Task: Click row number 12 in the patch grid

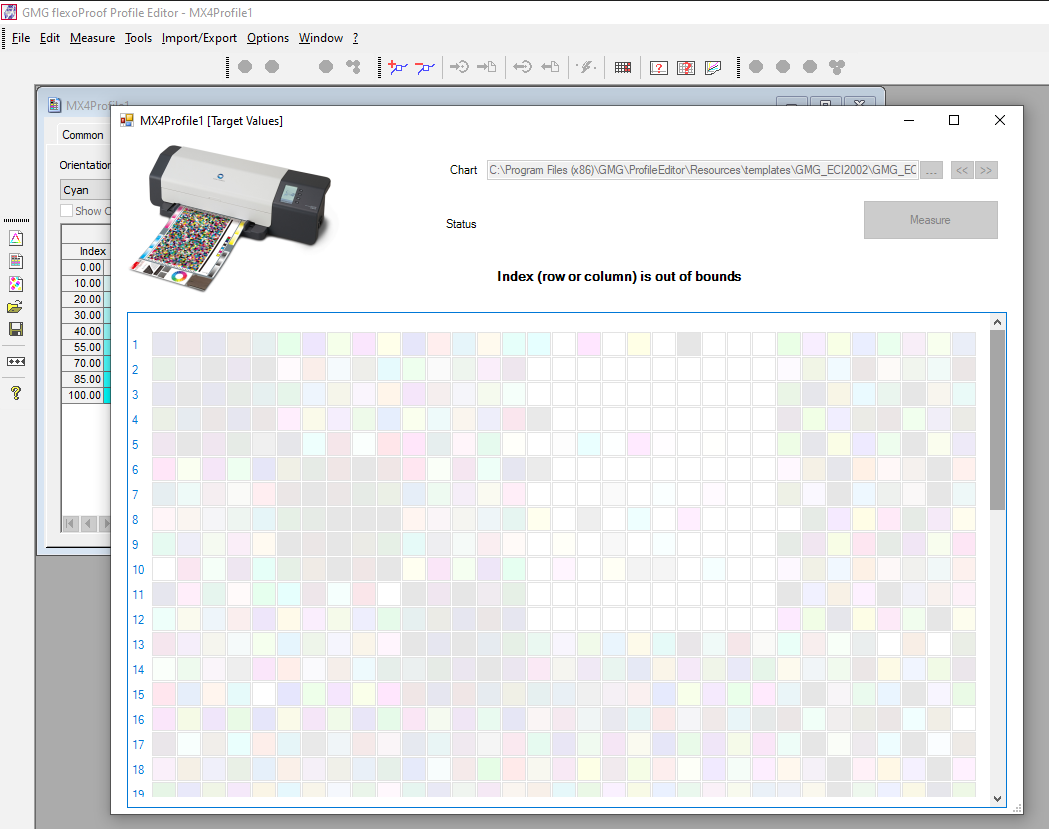Action: click(138, 620)
